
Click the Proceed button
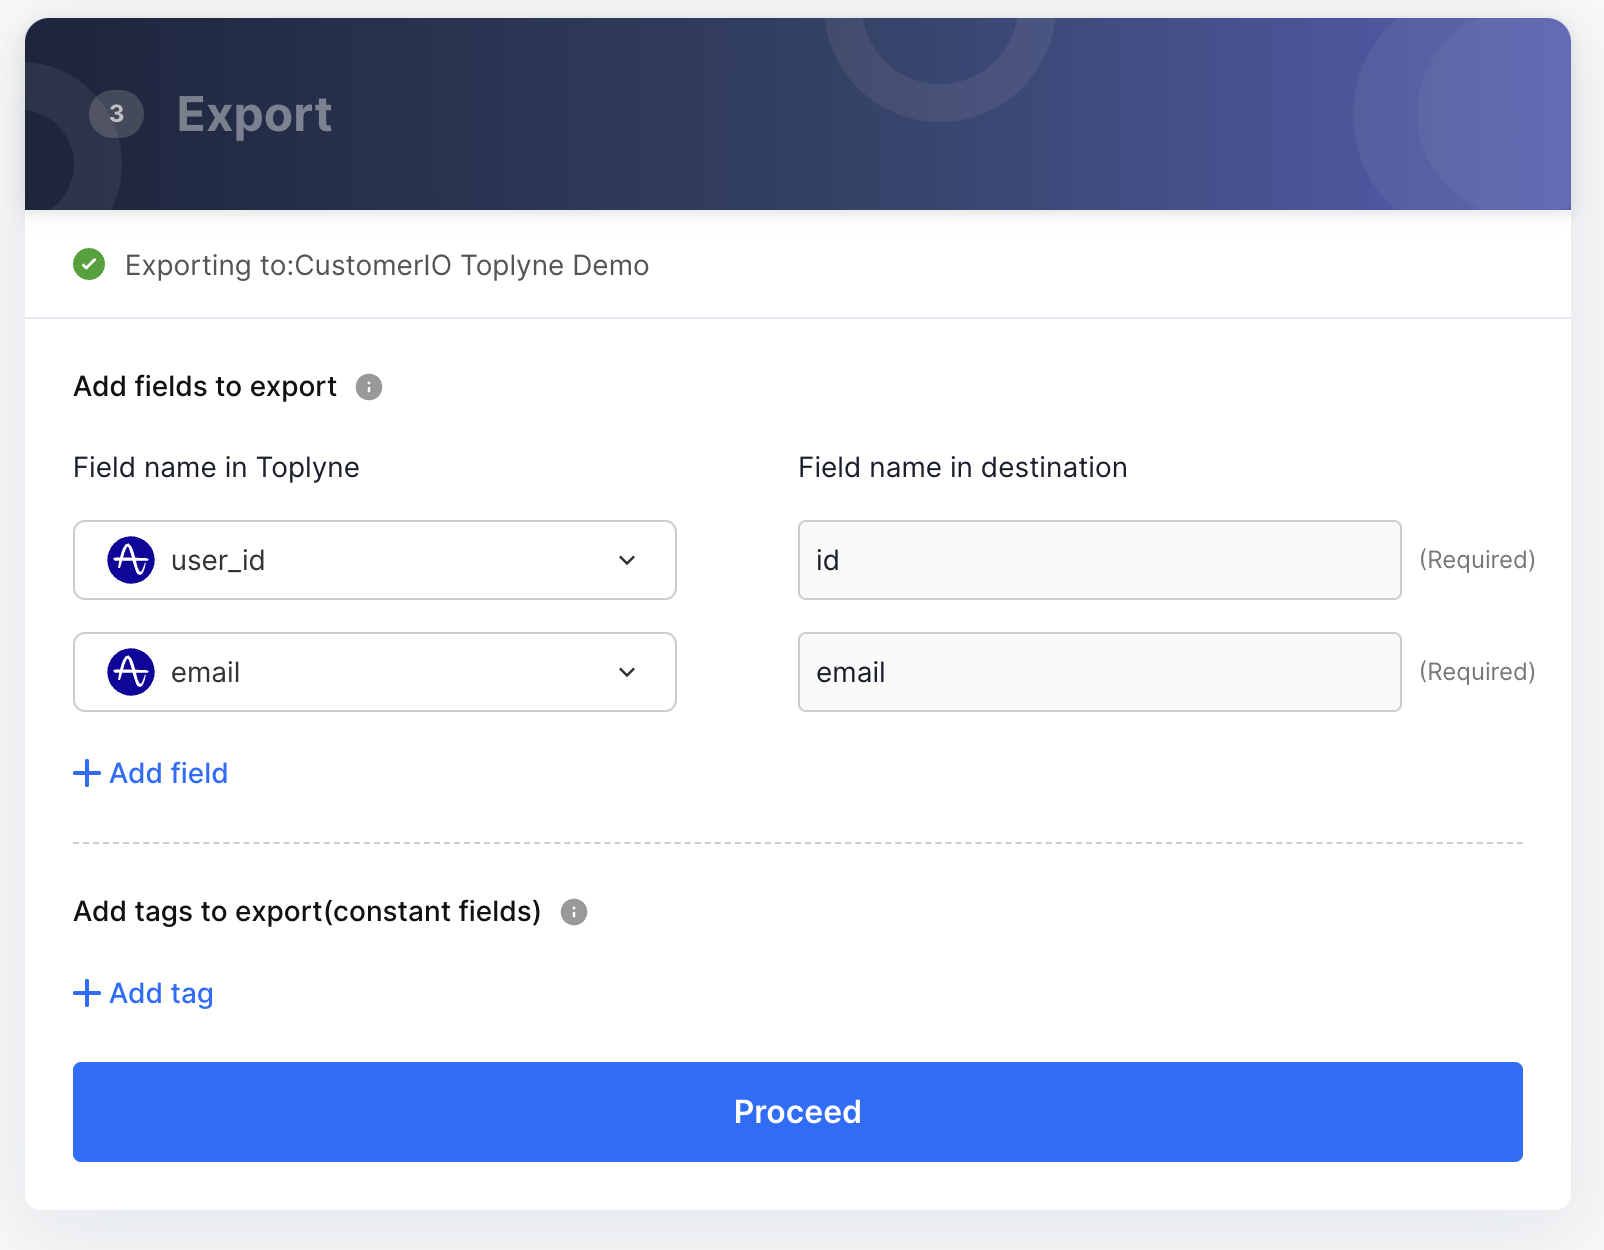click(x=798, y=1112)
